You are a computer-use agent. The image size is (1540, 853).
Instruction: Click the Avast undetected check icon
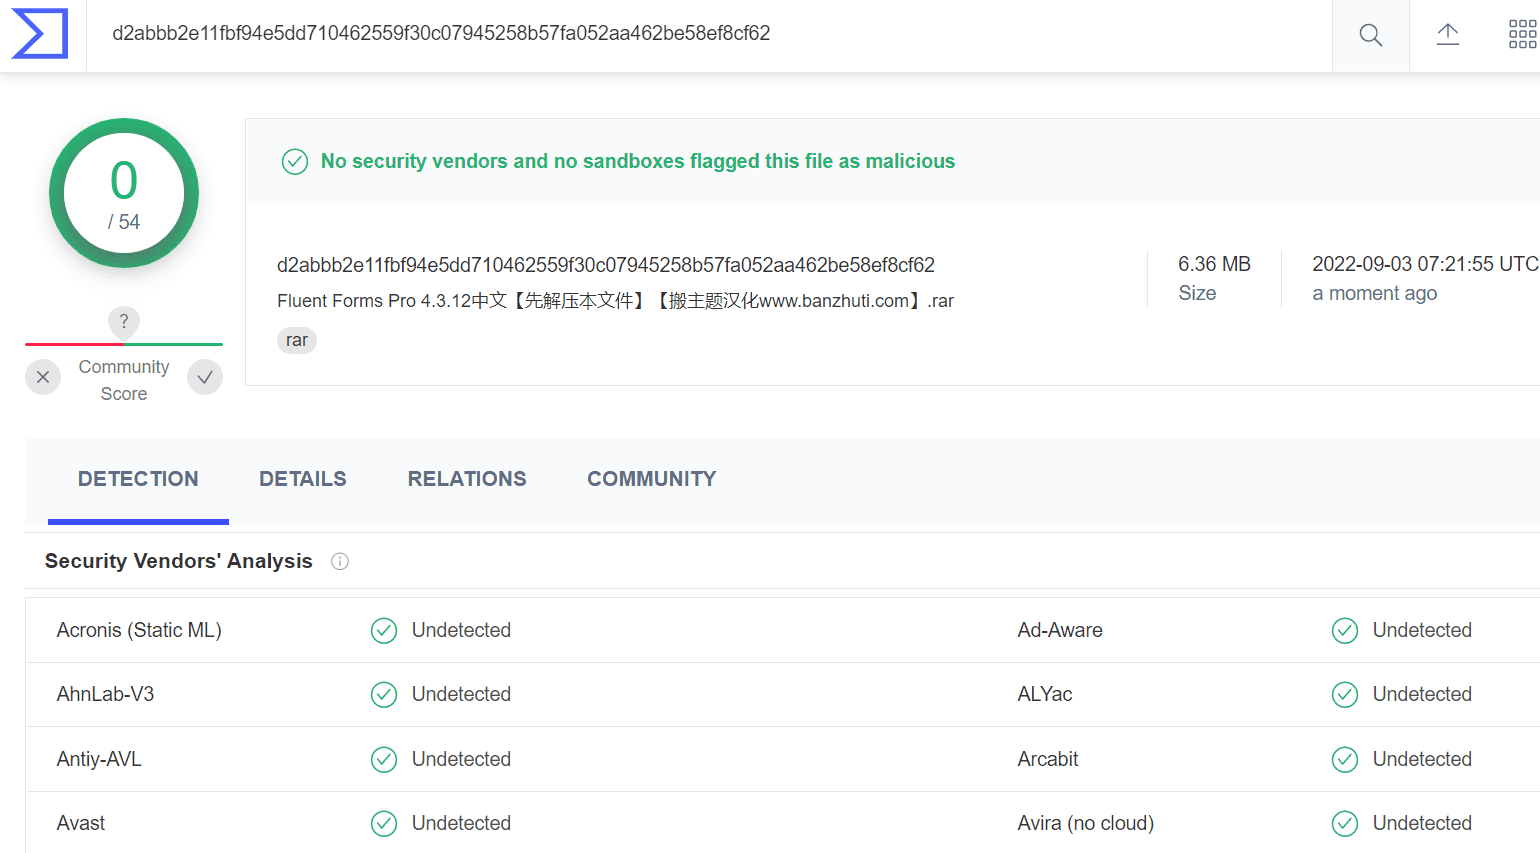pyautogui.click(x=384, y=823)
